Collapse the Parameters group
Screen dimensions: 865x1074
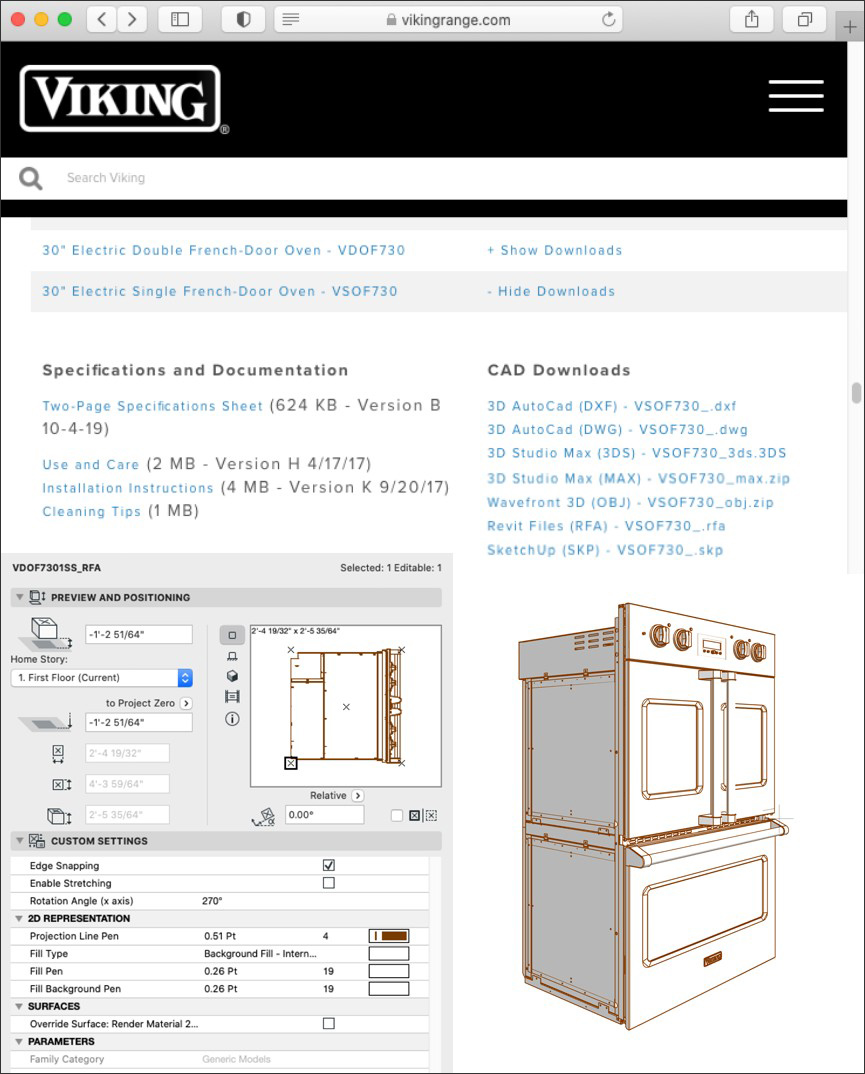18,1041
